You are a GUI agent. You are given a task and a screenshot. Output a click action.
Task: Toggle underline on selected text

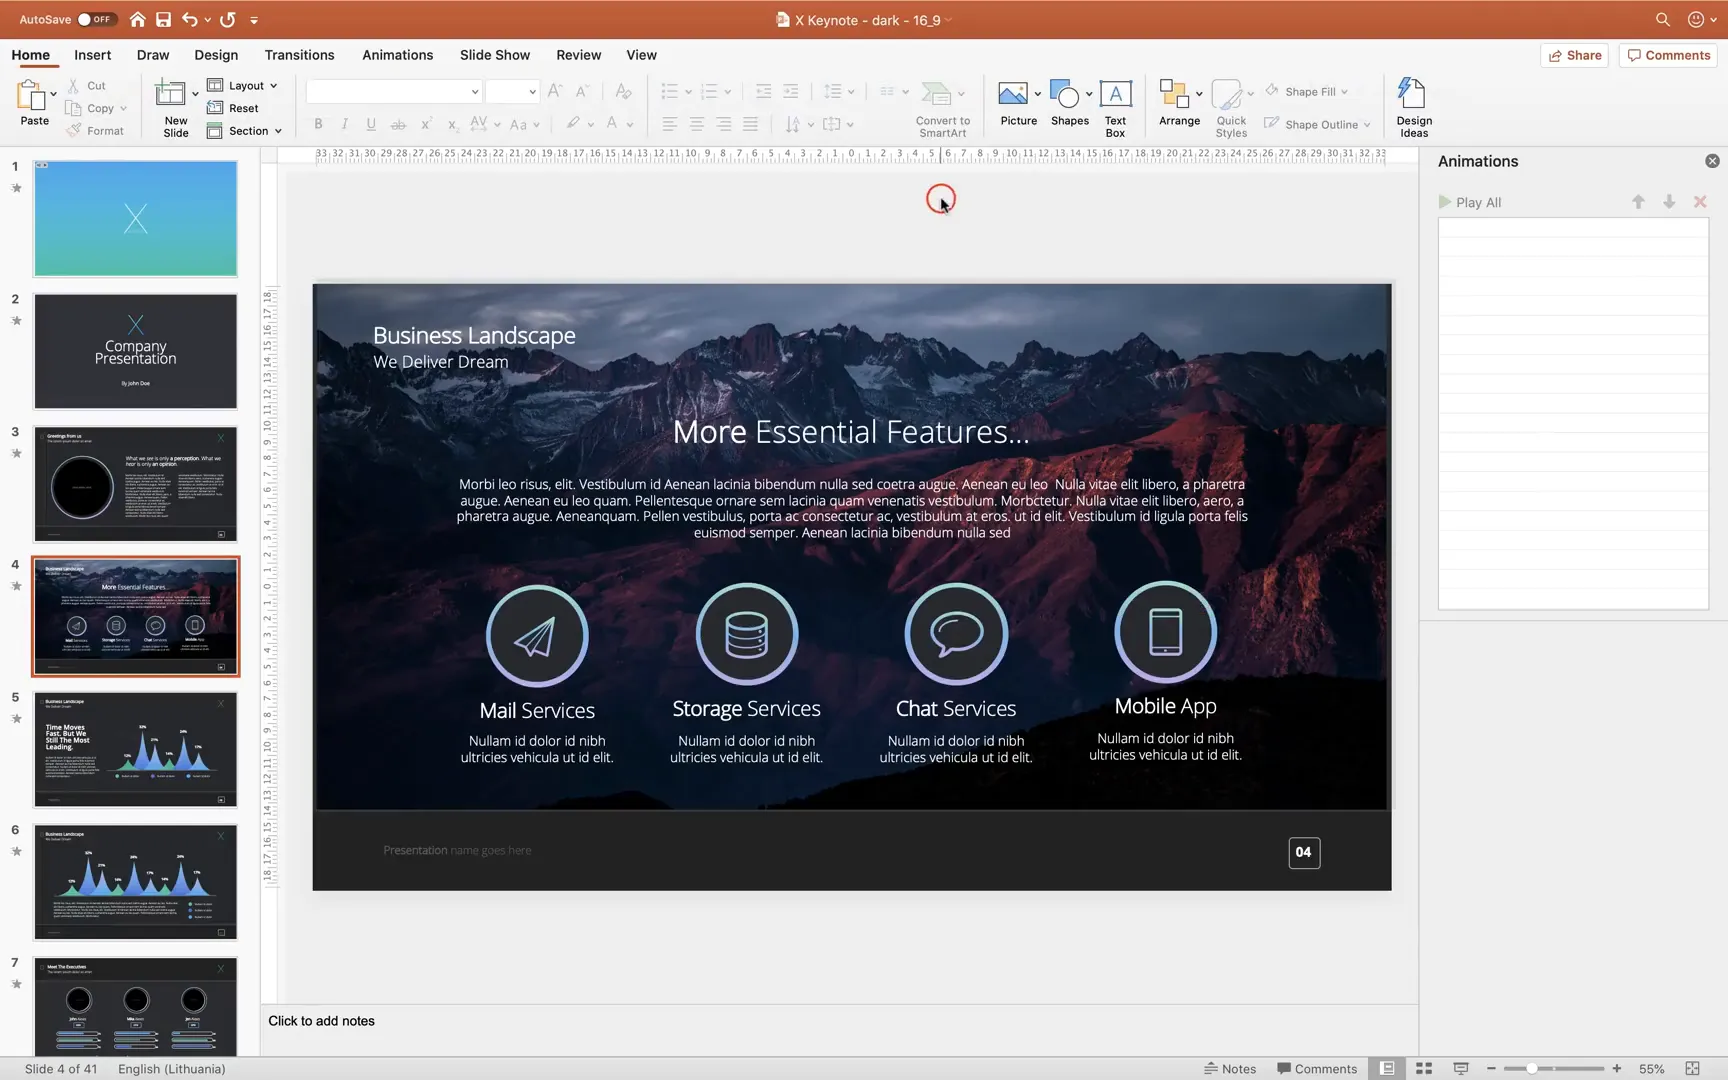click(370, 124)
